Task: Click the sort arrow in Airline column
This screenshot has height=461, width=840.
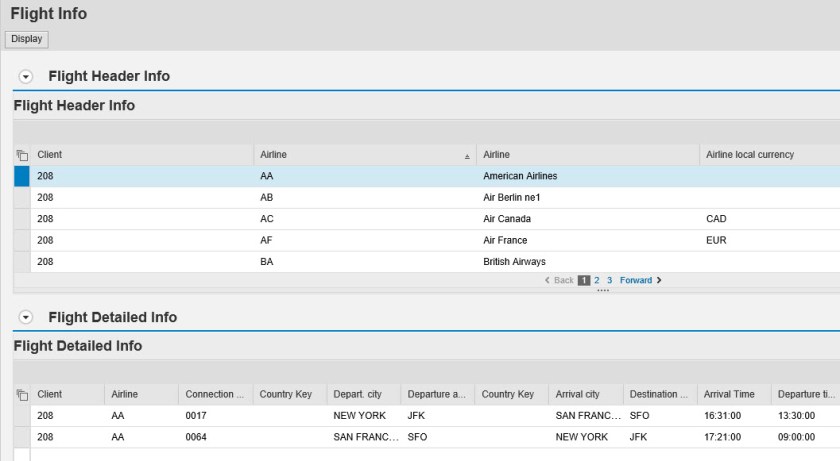Action: pos(467,157)
